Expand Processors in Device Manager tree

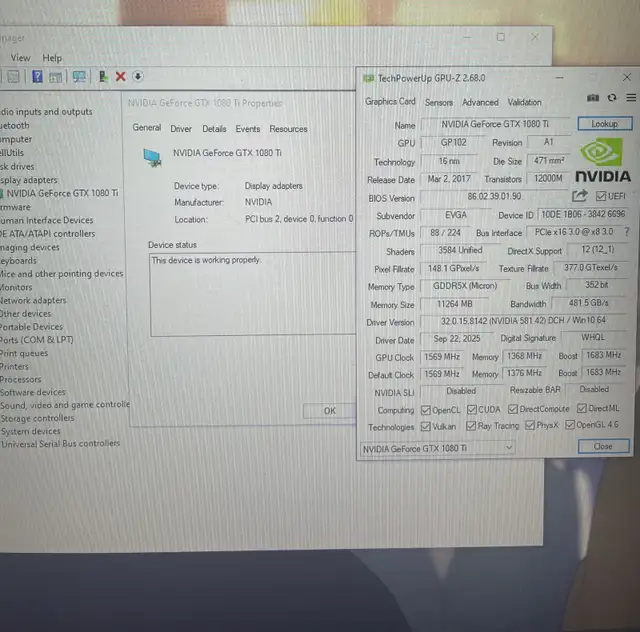click(20, 379)
